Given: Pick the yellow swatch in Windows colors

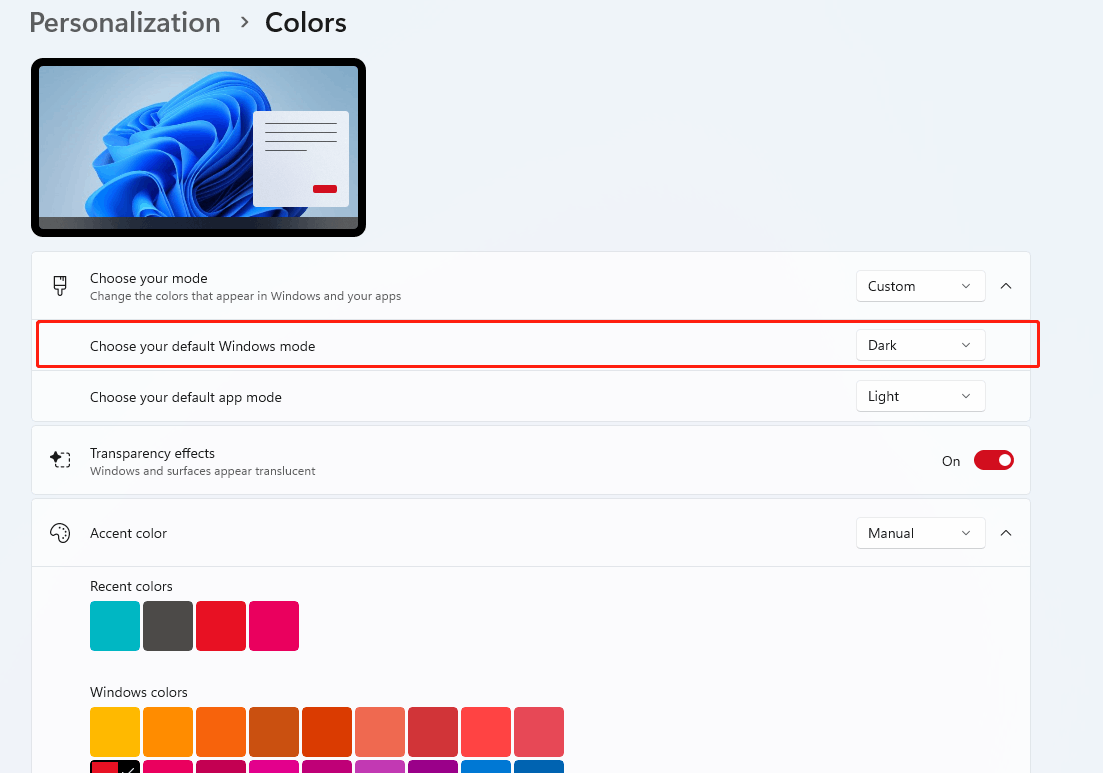Looking at the screenshot, I should click(x=114, y=731).
